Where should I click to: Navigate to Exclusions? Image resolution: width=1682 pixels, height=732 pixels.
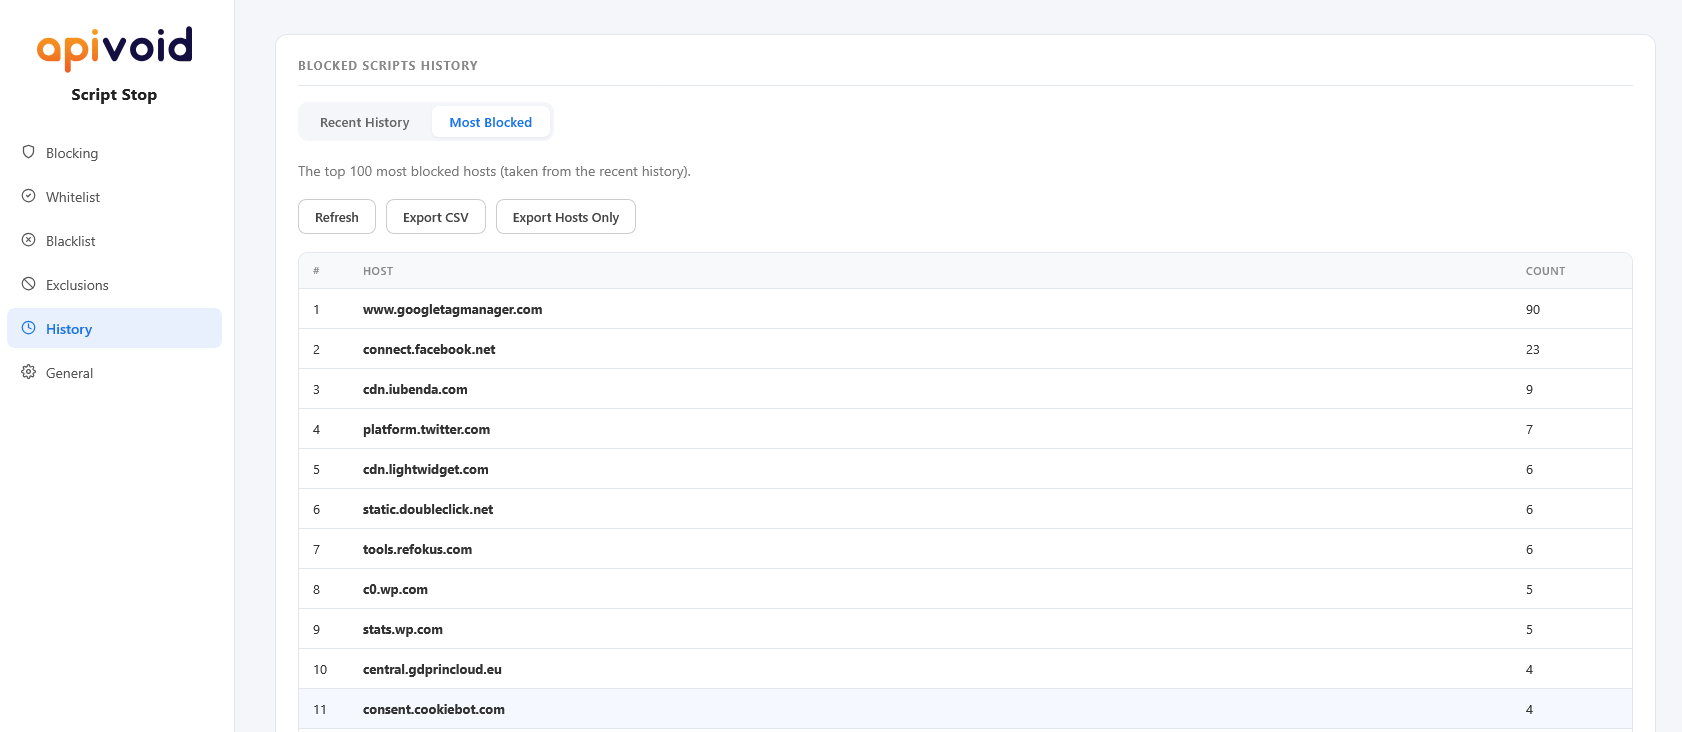(x=114, y=285)
